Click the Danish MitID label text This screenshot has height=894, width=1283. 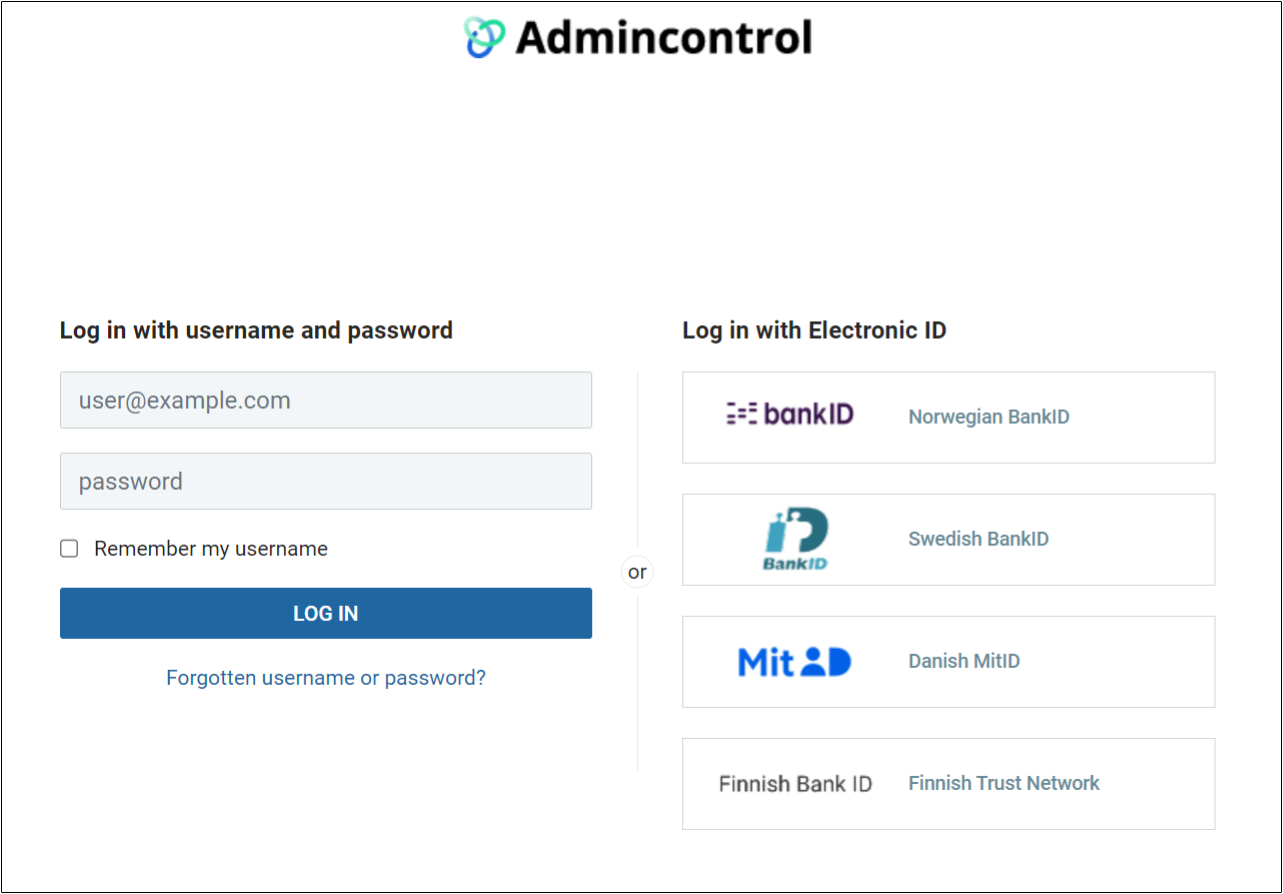963,660
